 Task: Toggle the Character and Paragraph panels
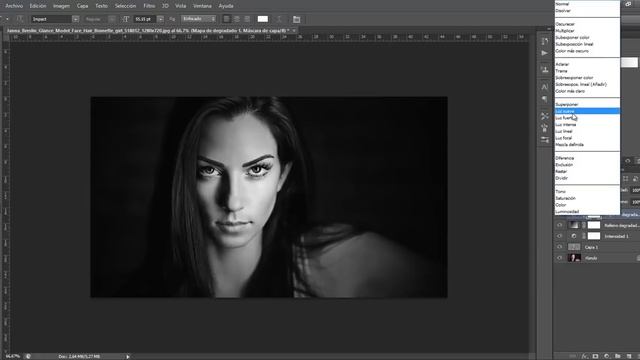[297, 19]
